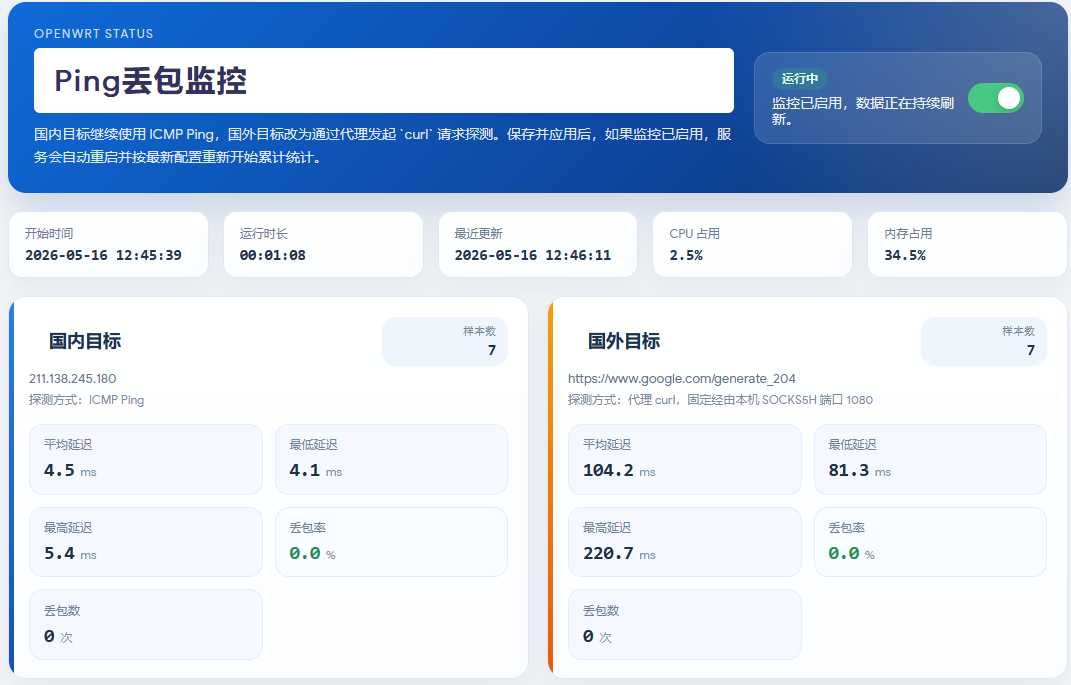This screenshot has height=685, width=1071.
Task: Click the domestic IP 211.138.245.180
Action: (x=72, y=378)
